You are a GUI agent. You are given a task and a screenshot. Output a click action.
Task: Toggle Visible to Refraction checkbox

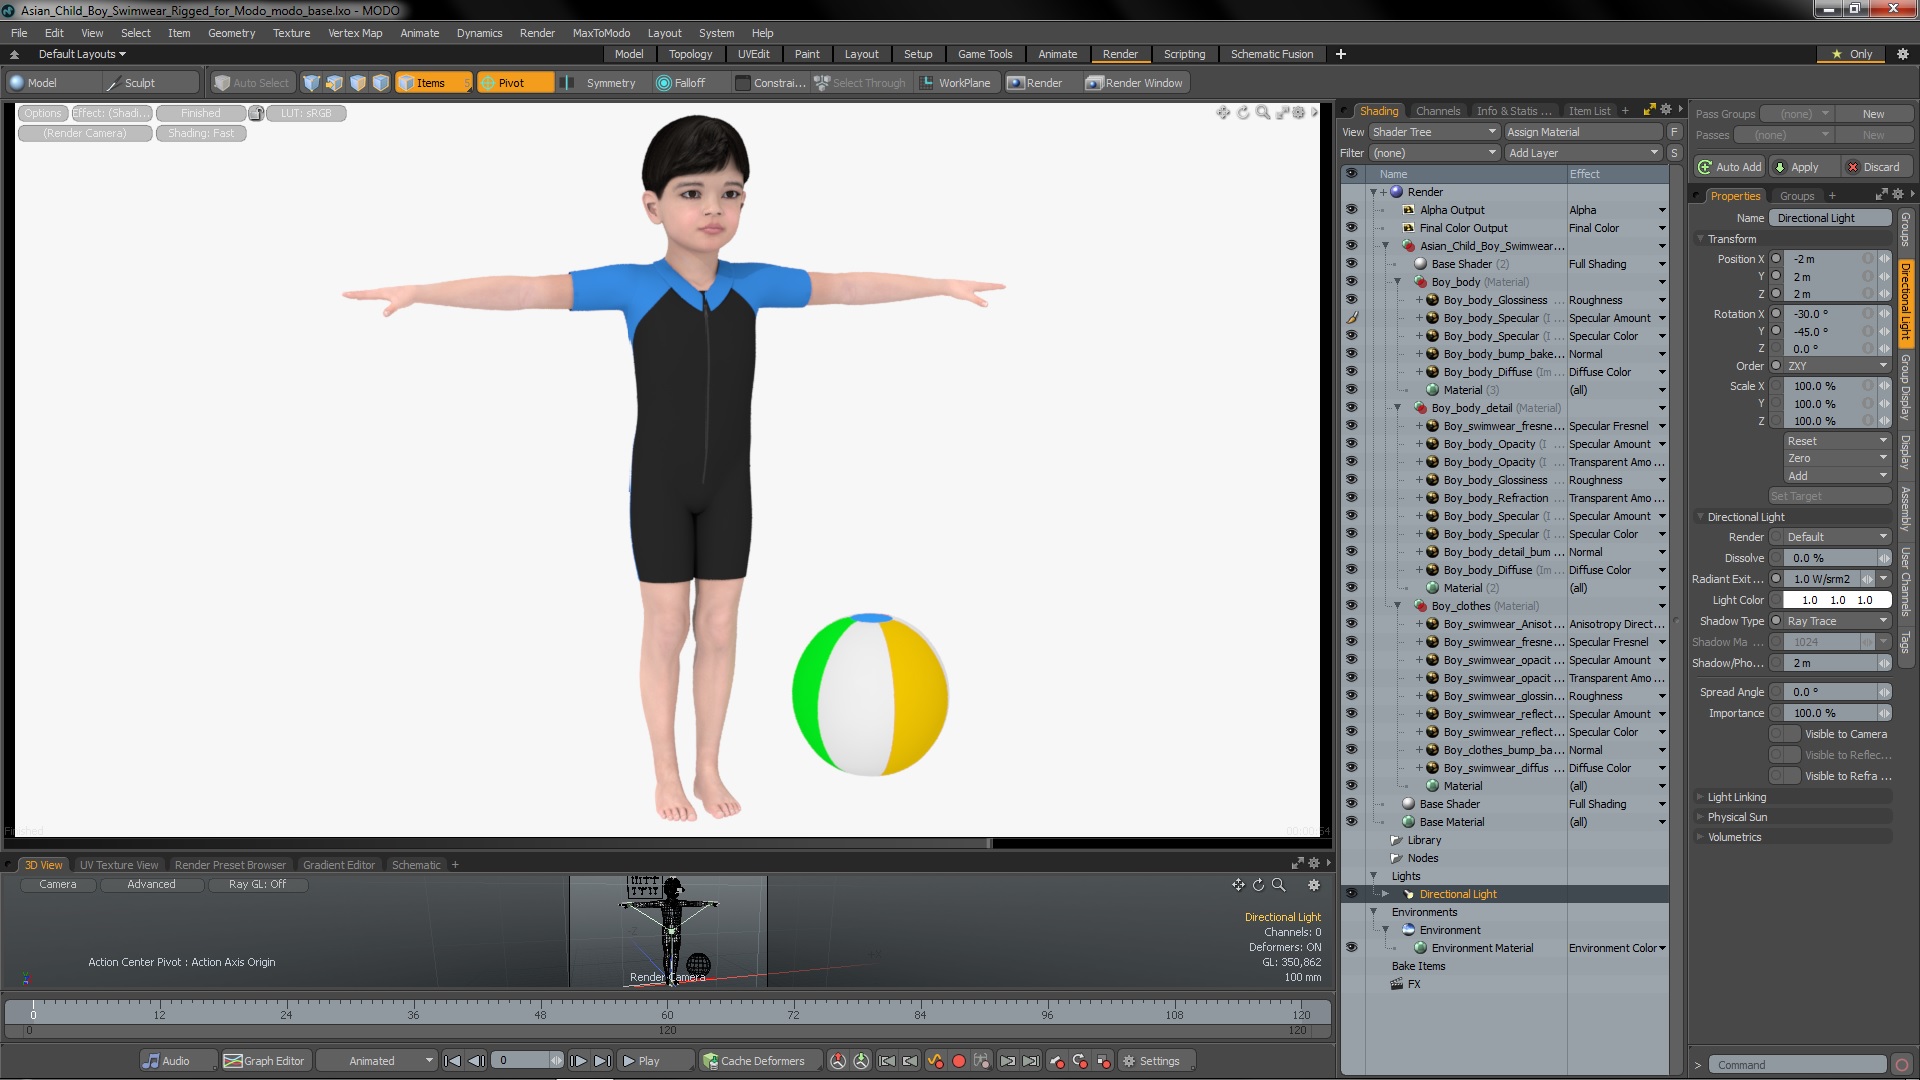[x=1785, y=776]
